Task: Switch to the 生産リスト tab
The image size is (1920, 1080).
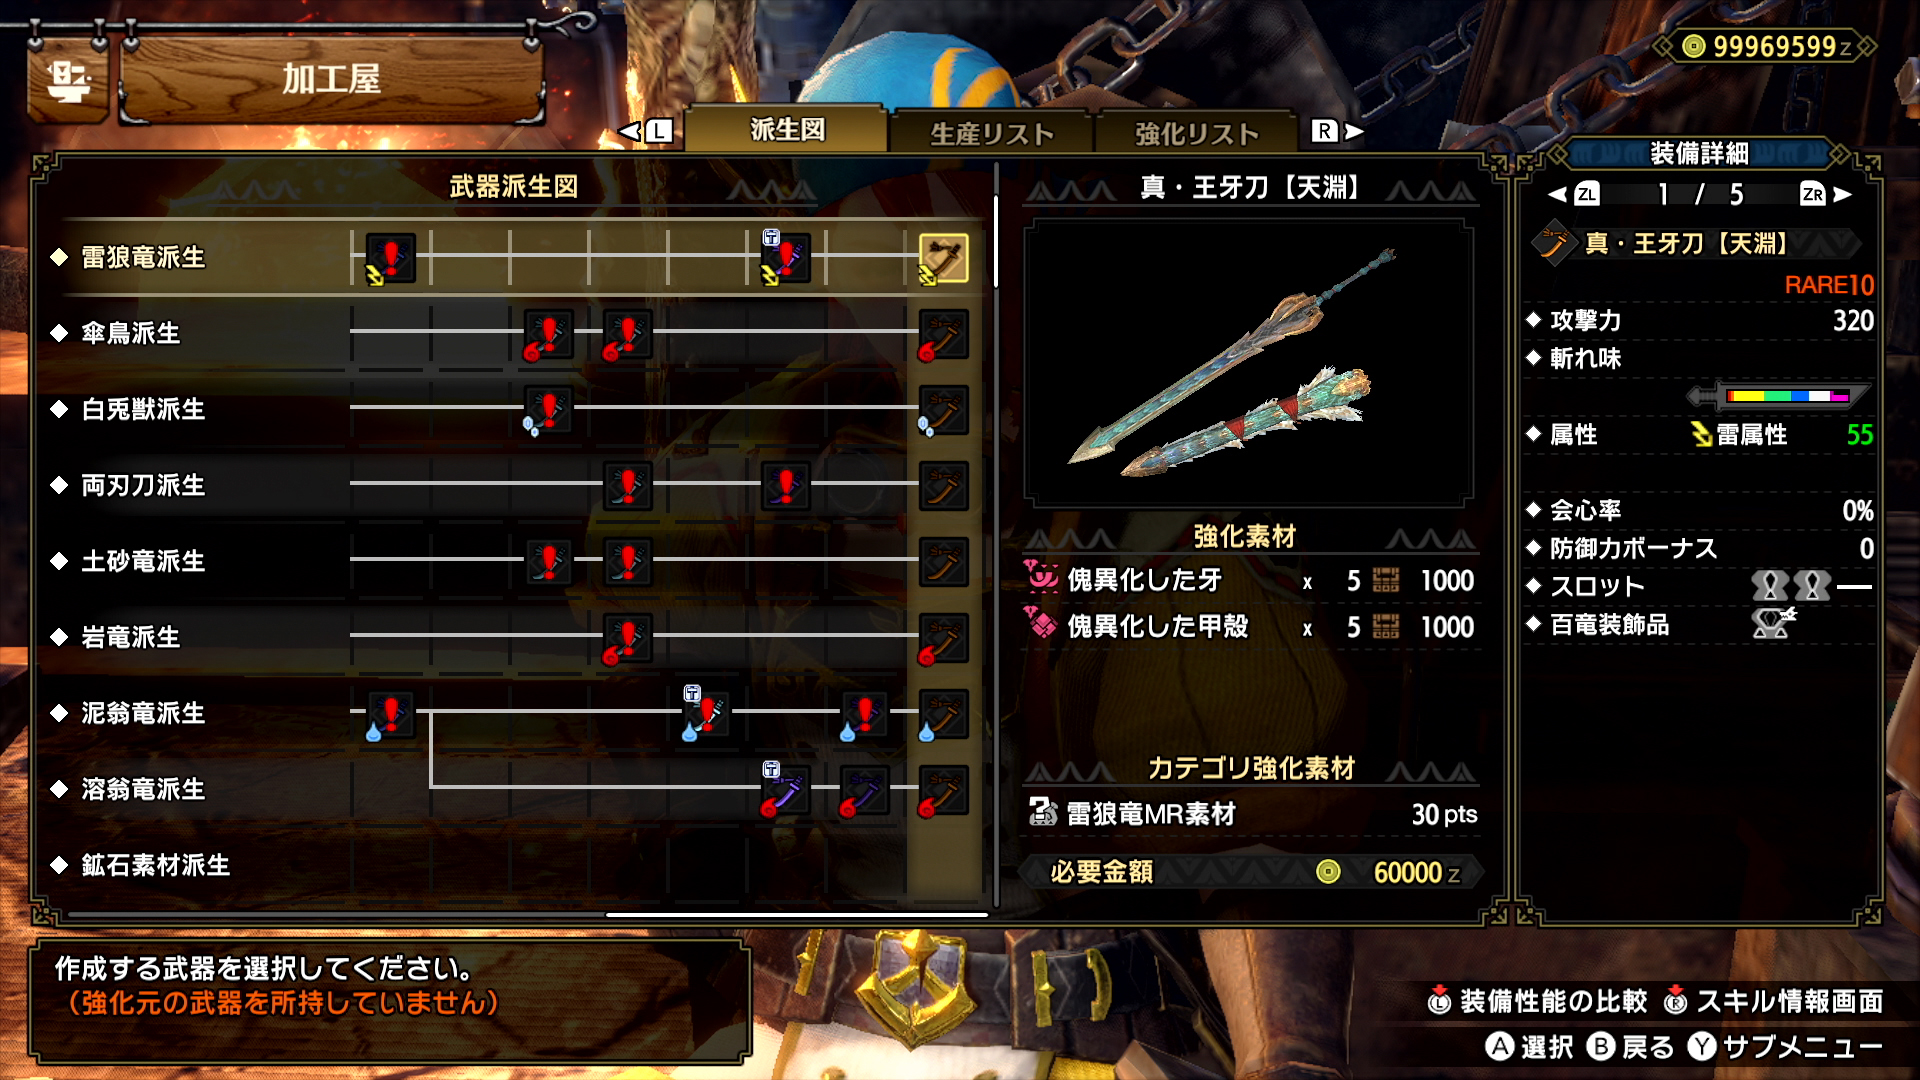Action: [x=992, y=133]
